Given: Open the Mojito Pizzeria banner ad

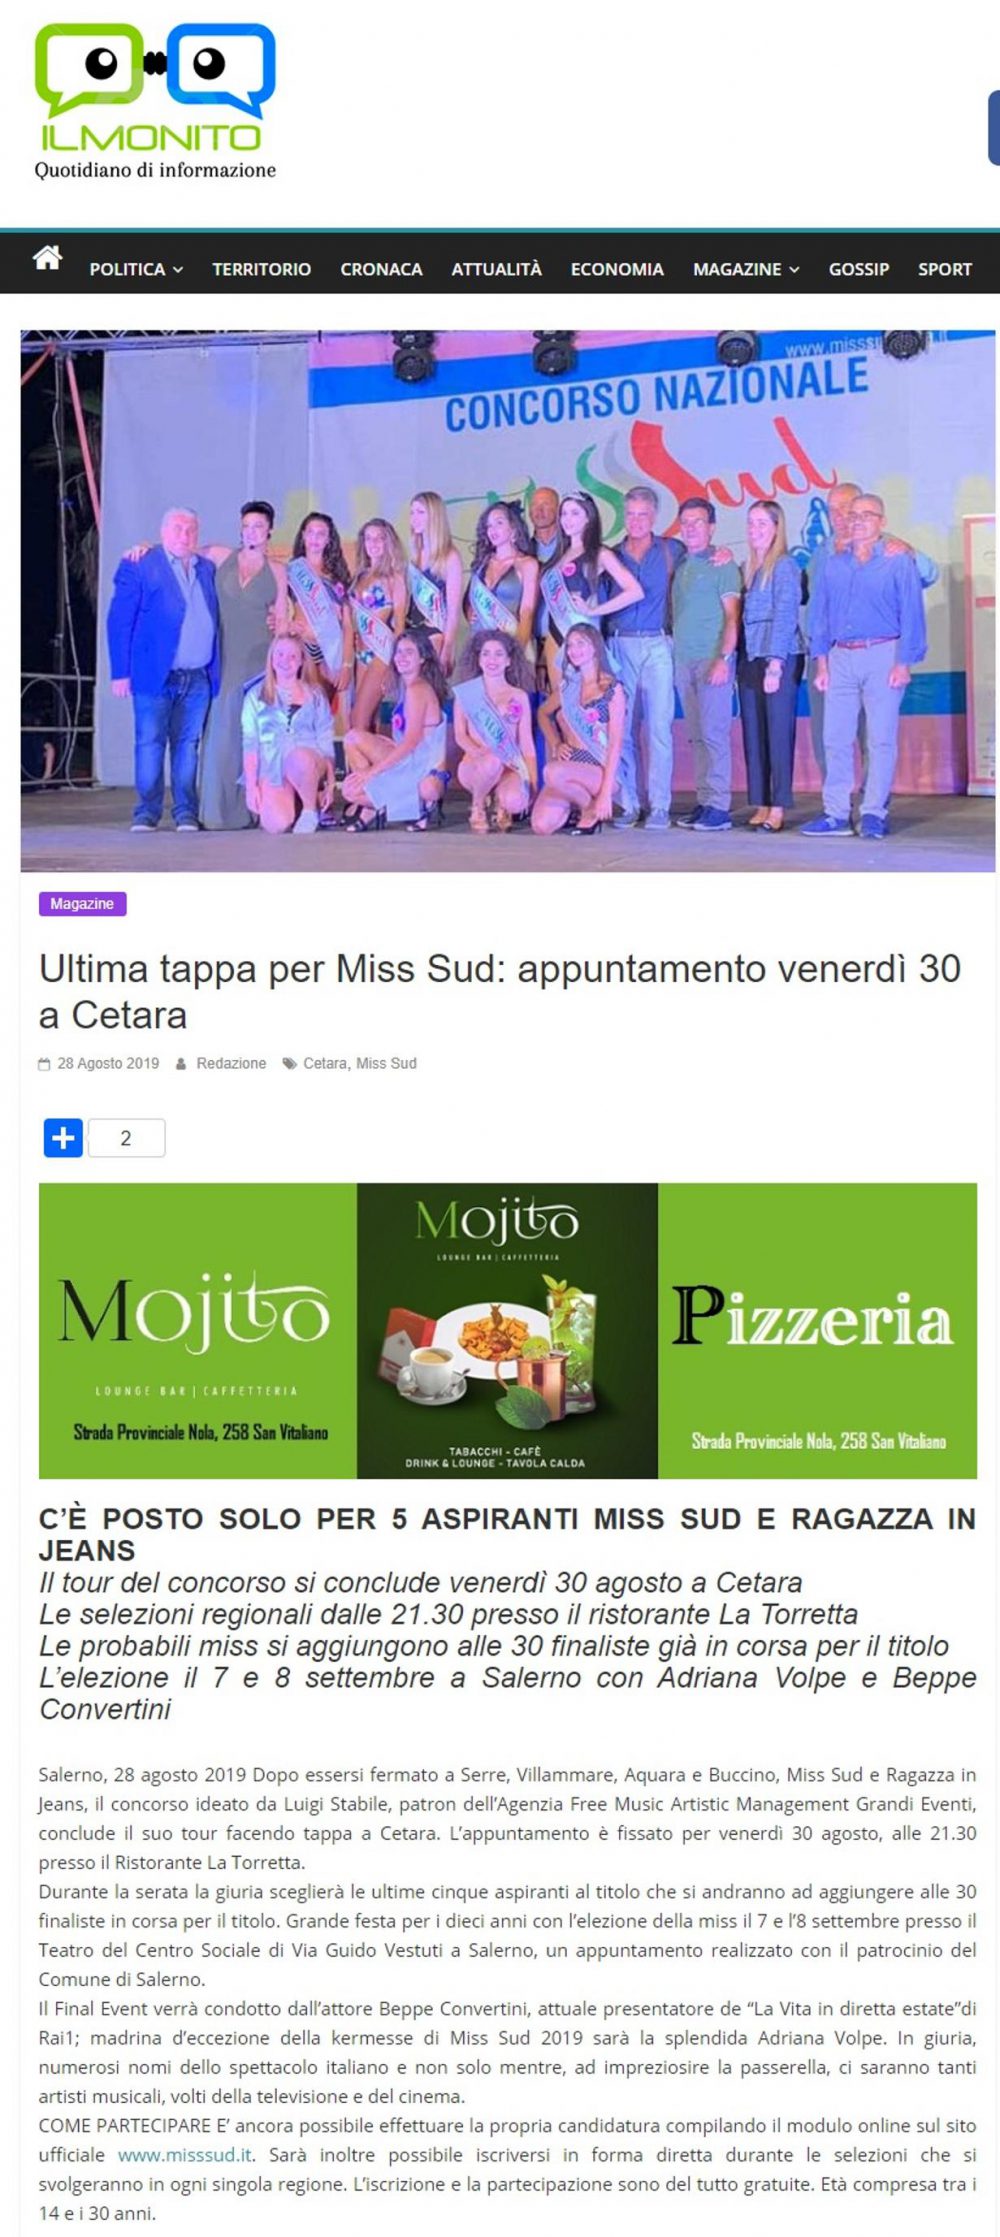Looking at the screenshot, I should (508, 1331).
